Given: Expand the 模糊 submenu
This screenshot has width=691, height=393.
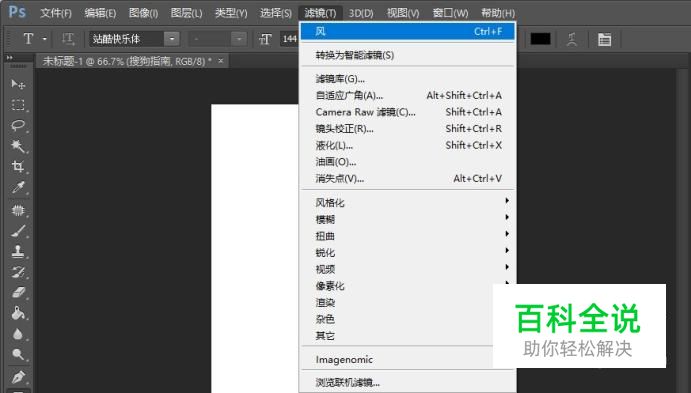Looking at the screenshot, I should click(408, 219).
